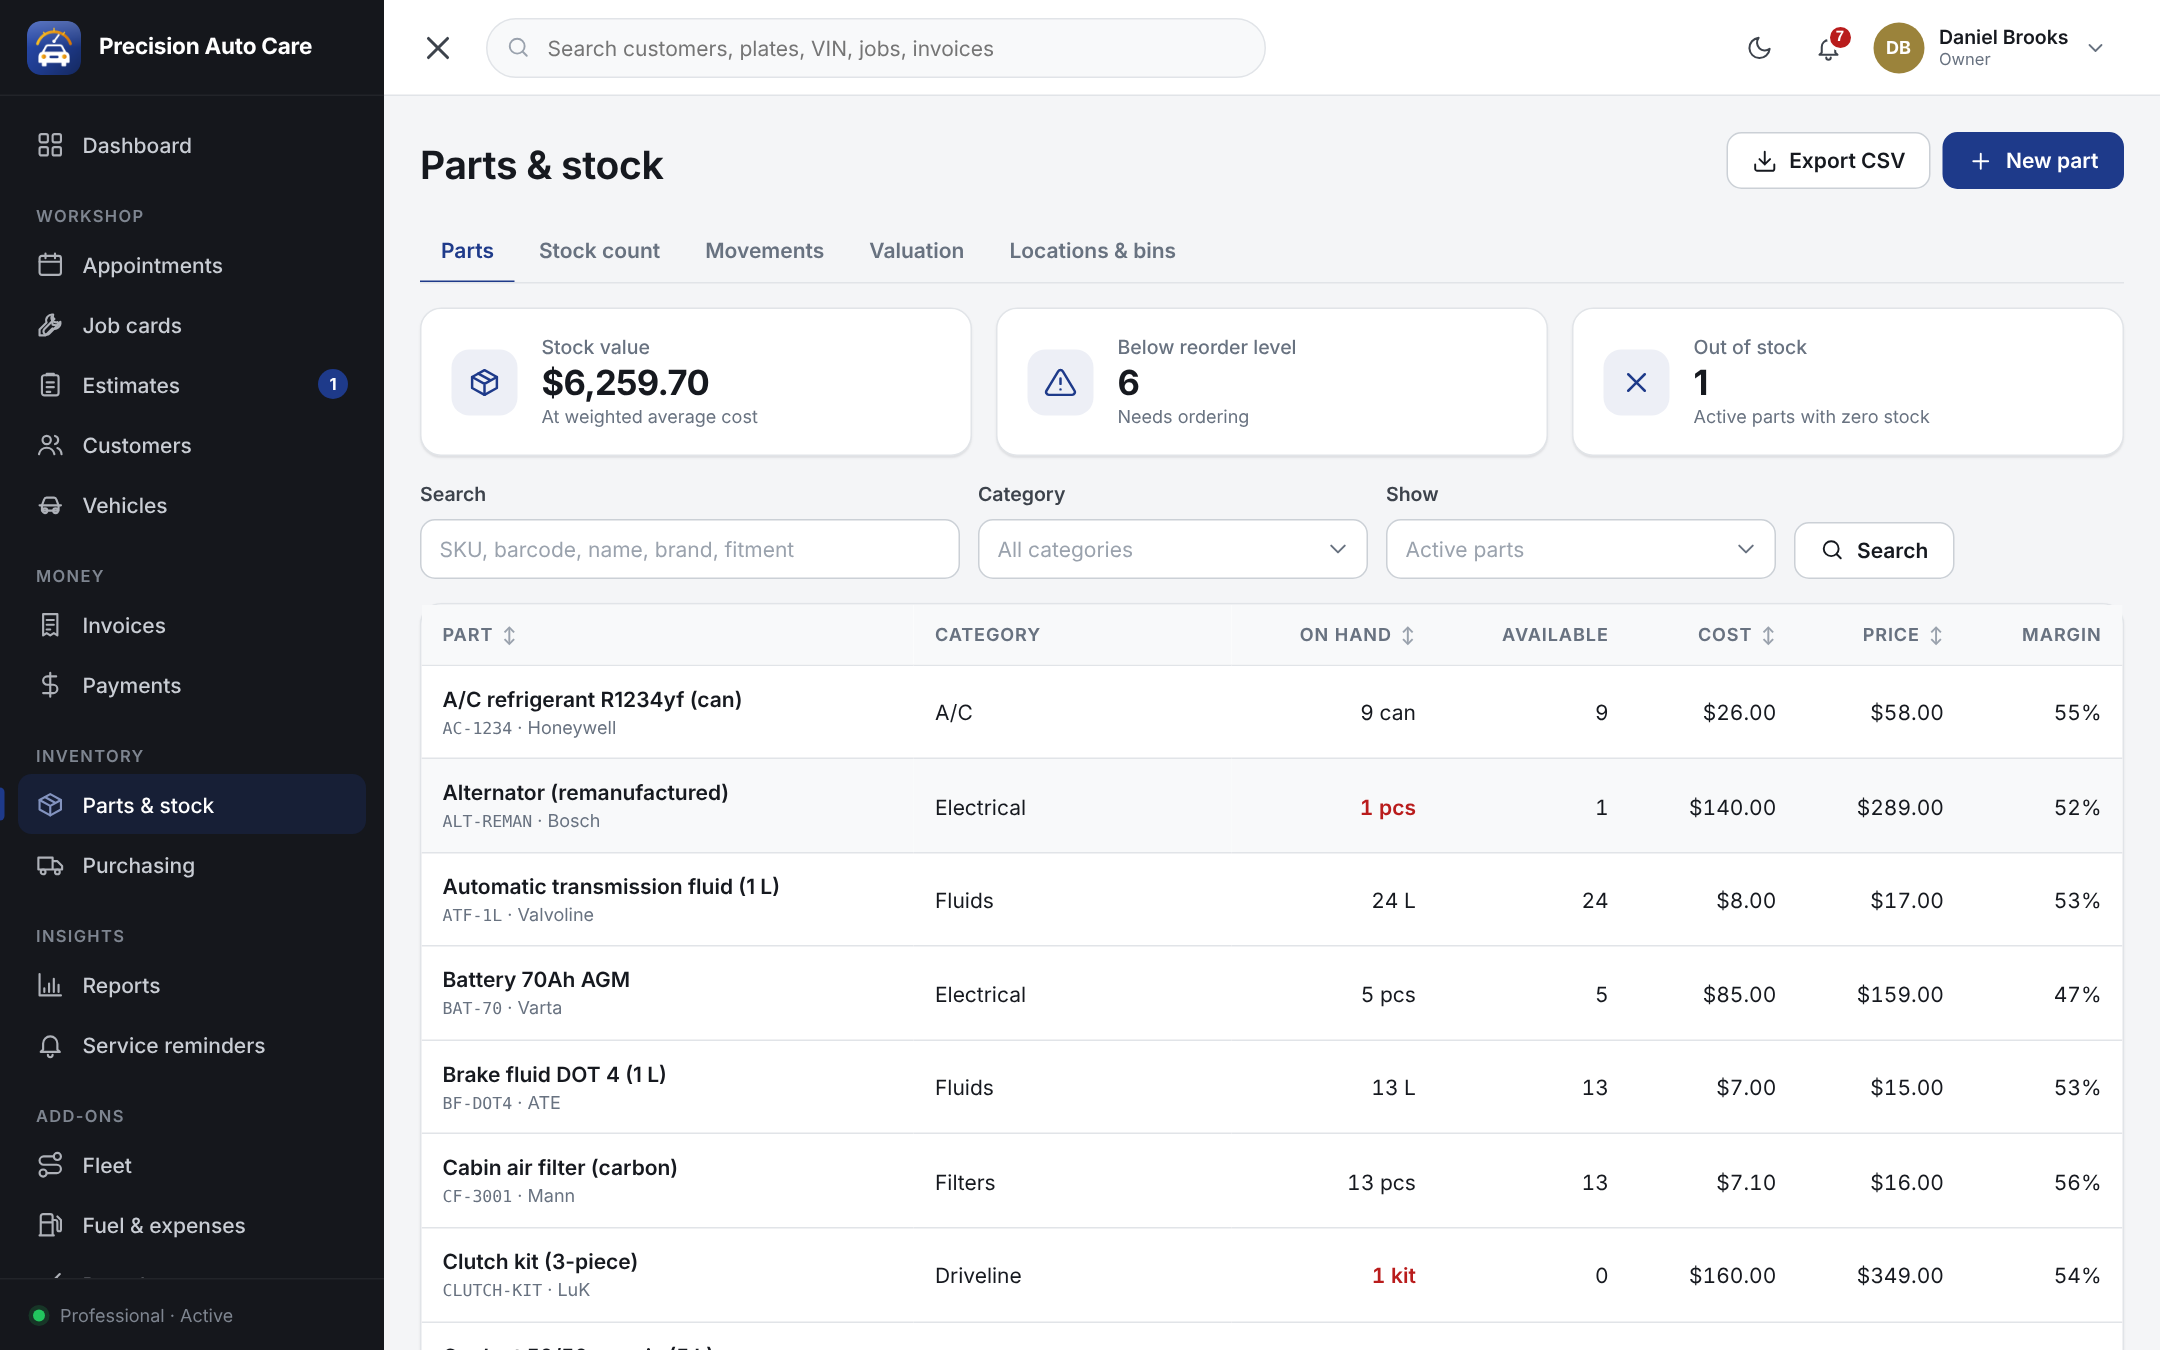Image resolution: width=2160 pixels, height=1350 pixels.
Task: Switch to Locations & bins tab
Action: coord(1092,251)
